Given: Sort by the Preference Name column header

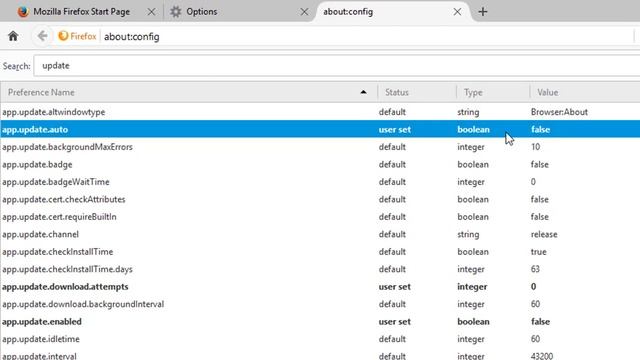Looking at the screenshot, I should point(189,92).
